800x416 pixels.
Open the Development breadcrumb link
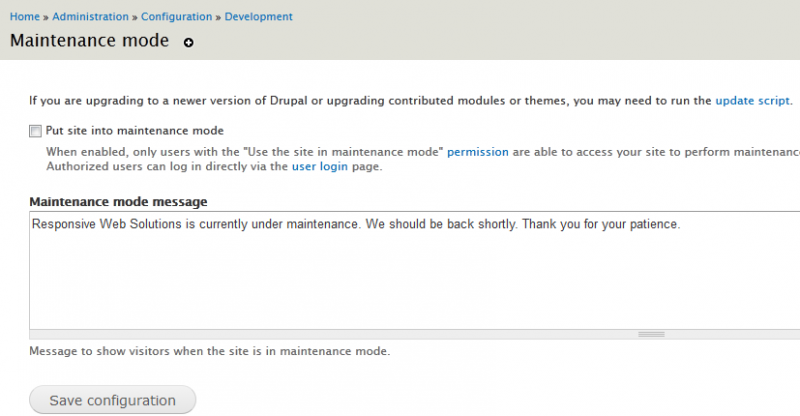pos(259,16)
